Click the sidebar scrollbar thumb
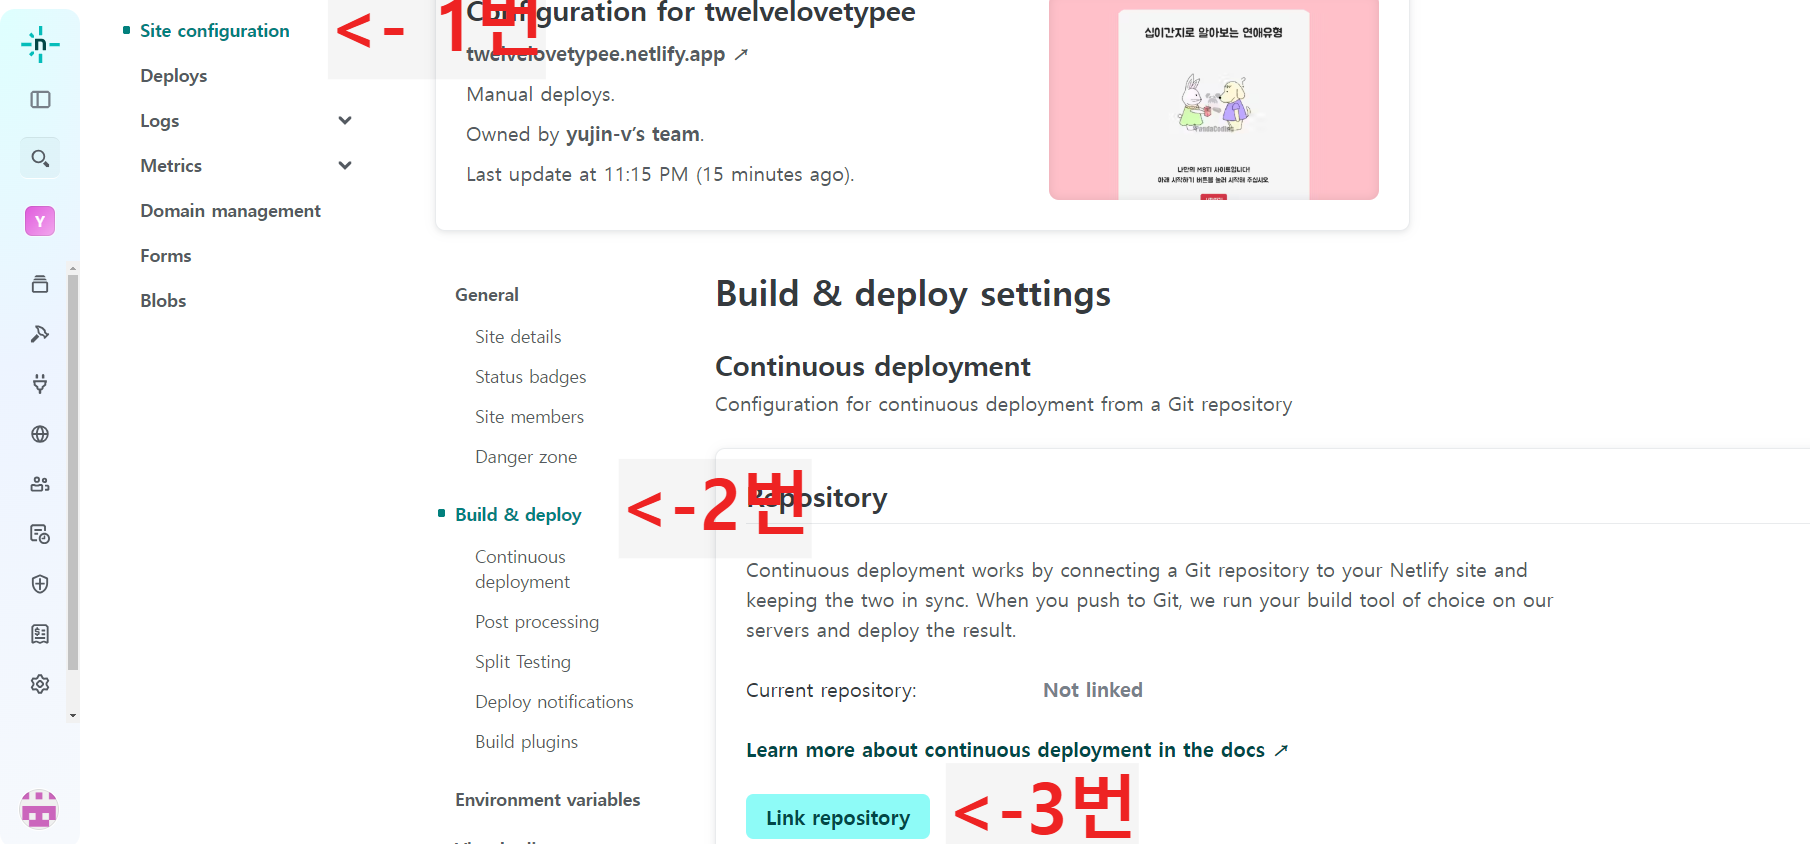Screen dimensions: 1810x844 [x=72, y=470]
